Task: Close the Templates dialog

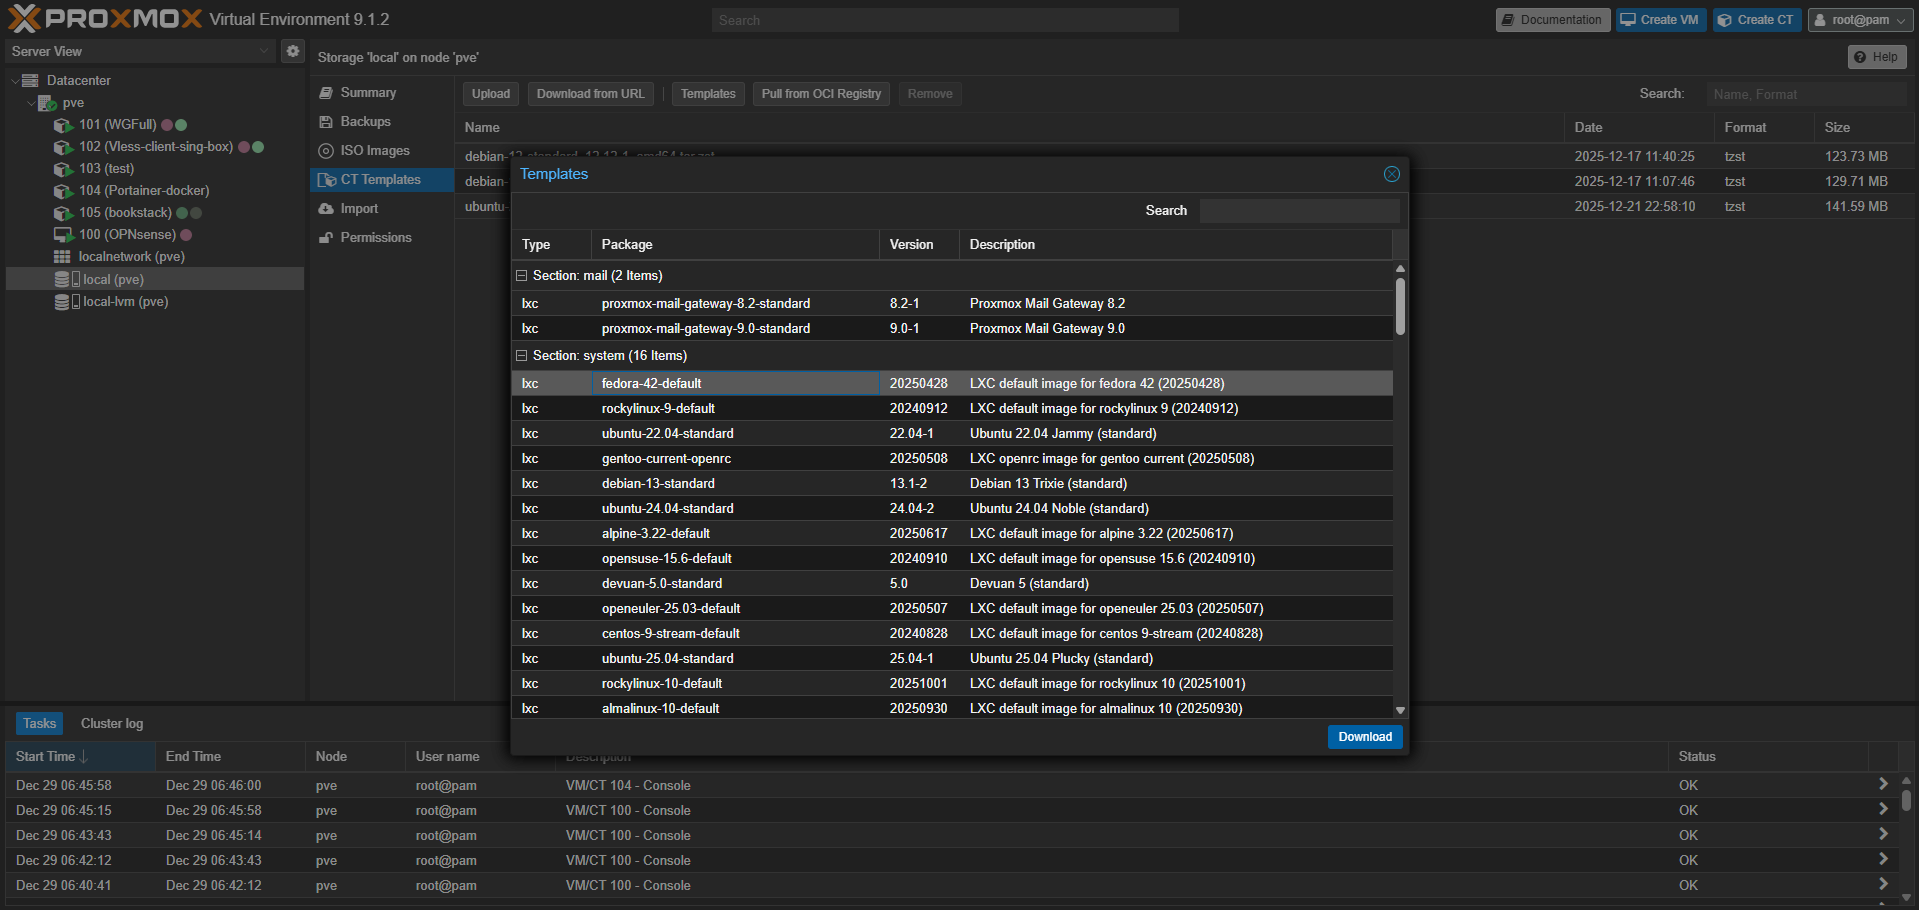Action: tap(1391, 174)
